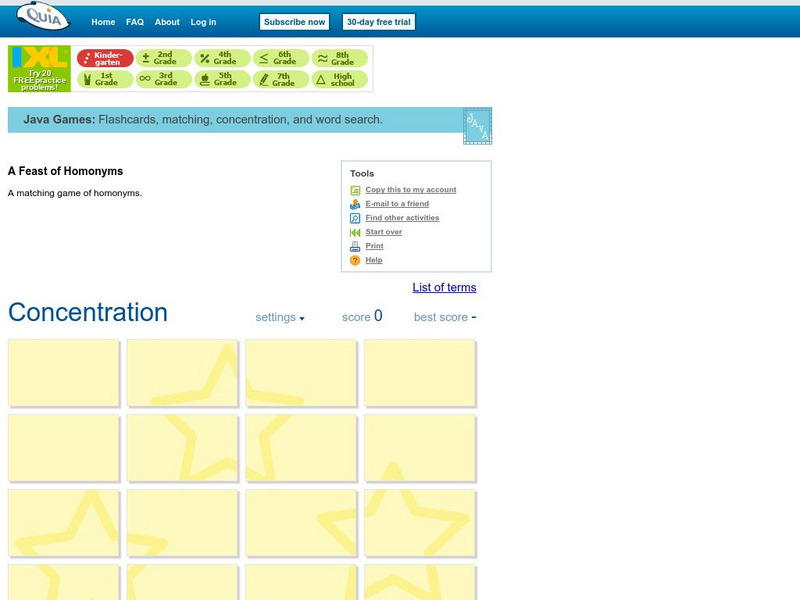Image resolution: width=800 pixels, height=600 pixels.
Task: Flip the third card in the second row
Action: tap(301, 448)
